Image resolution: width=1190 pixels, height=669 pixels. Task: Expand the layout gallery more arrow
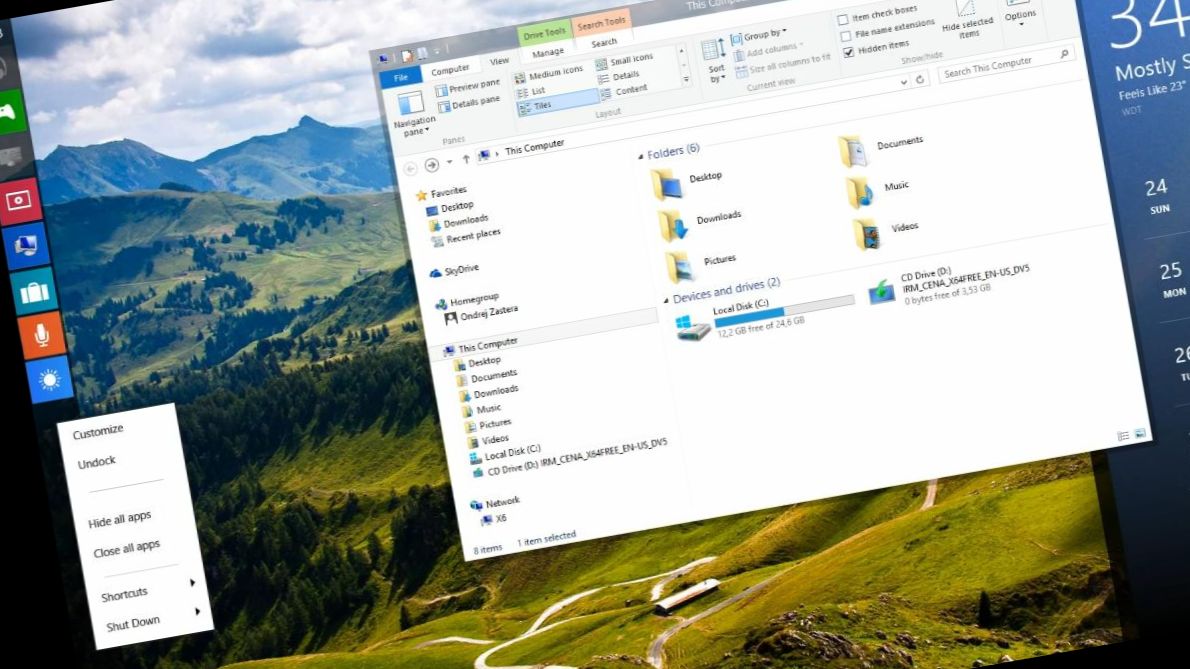pyautogui.click(x=686, y=79)
